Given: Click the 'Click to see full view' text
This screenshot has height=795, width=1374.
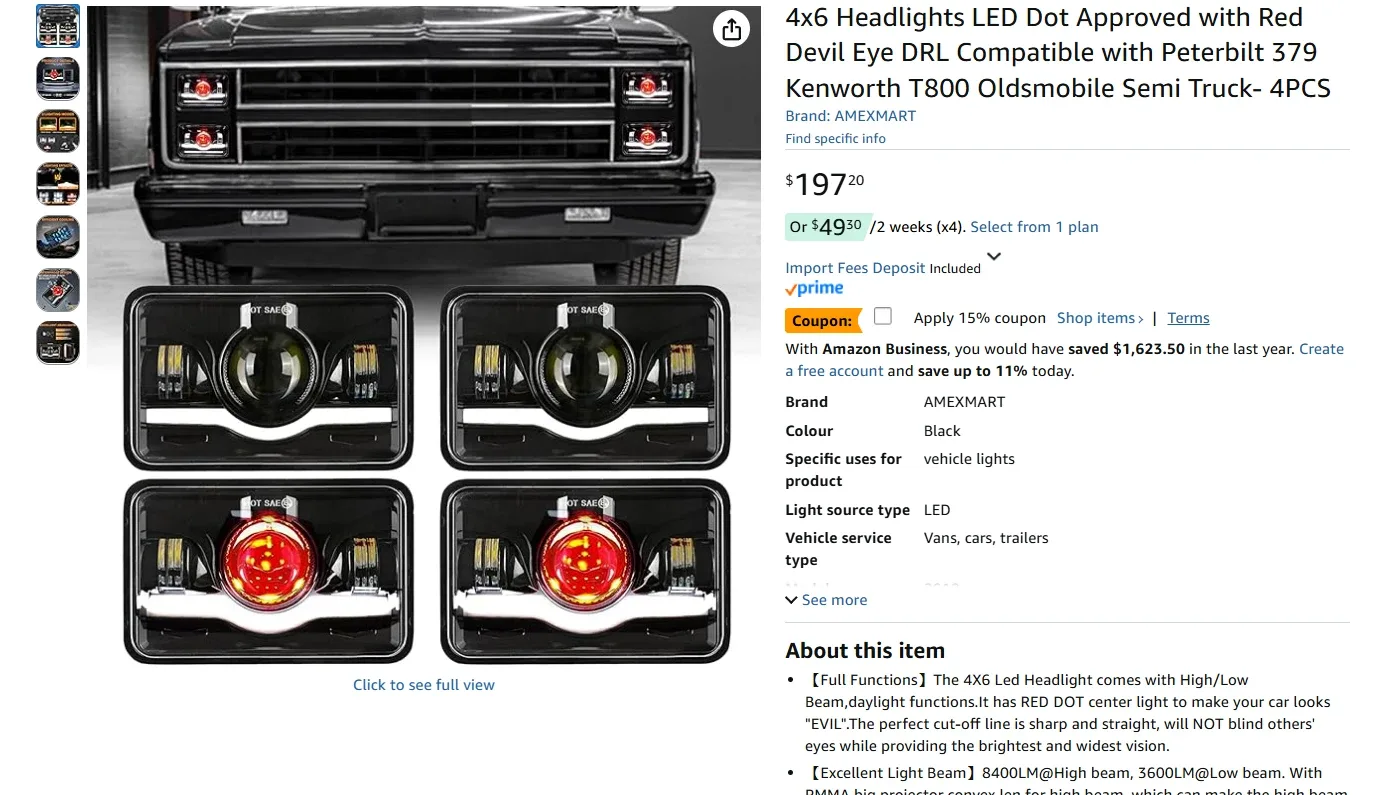Looking at the screenshot, I should coord(424,685).
